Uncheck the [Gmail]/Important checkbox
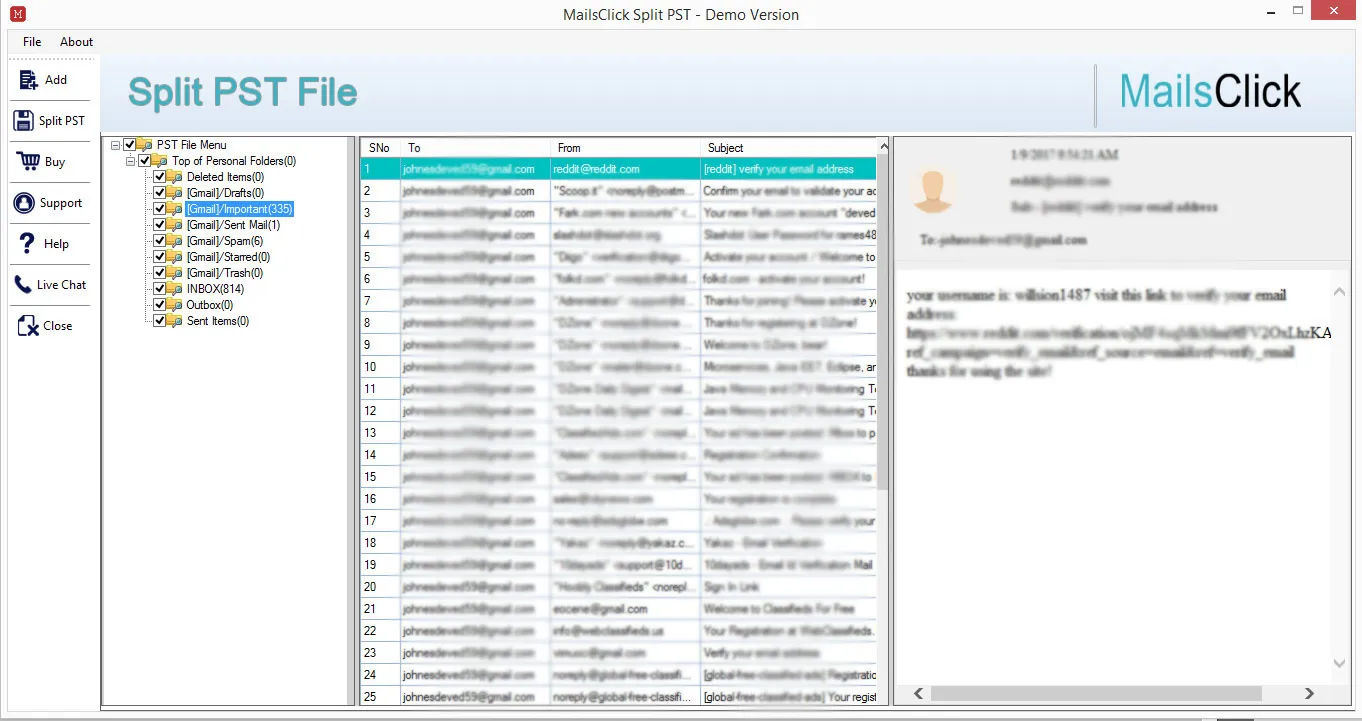The width and height of the screenshot is (1362, 721). coord(159,209)
